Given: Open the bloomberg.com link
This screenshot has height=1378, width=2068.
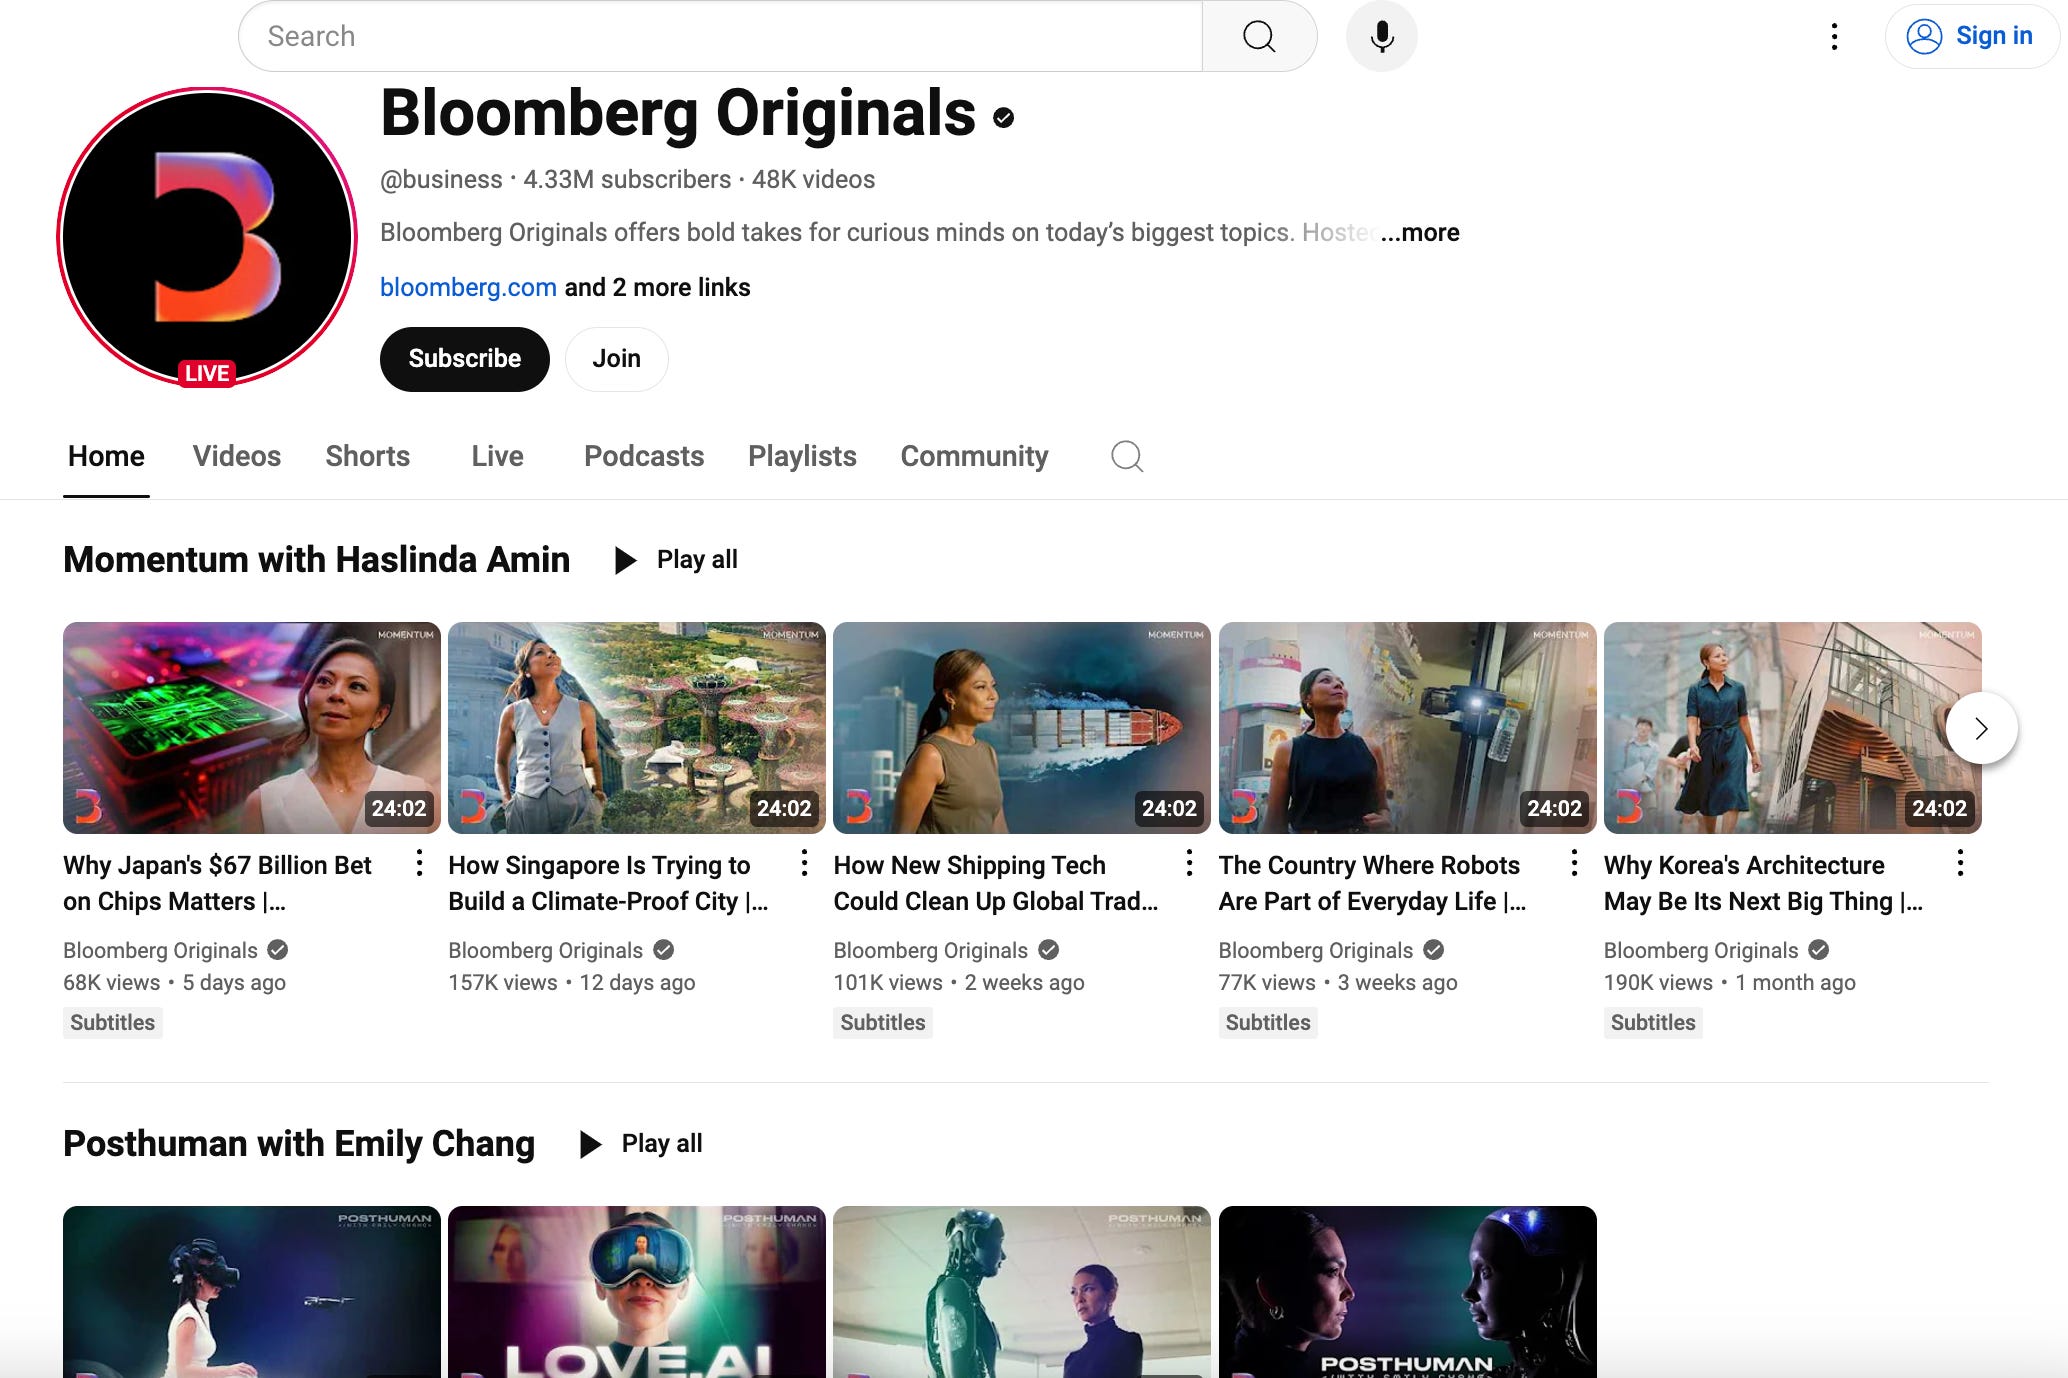Looking at the screenshot, I should pyautogui.click(x=468, y=288).
